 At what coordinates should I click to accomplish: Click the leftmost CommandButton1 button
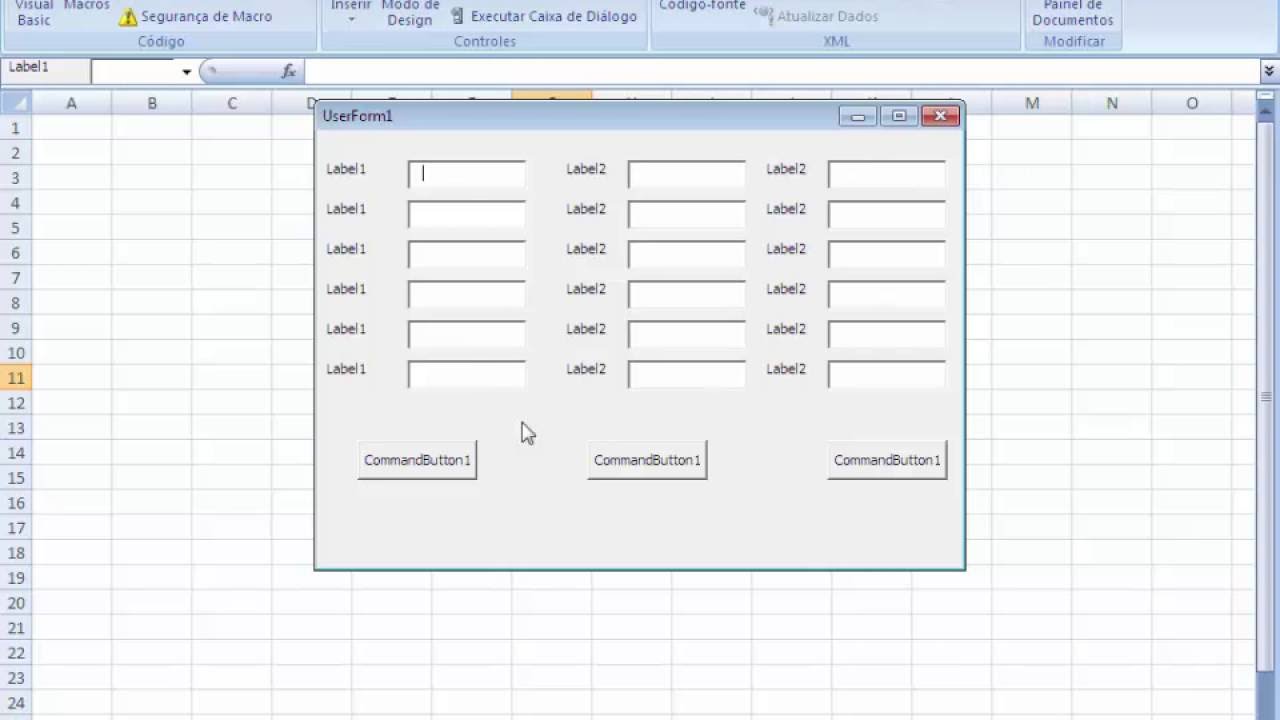point(417,460)
